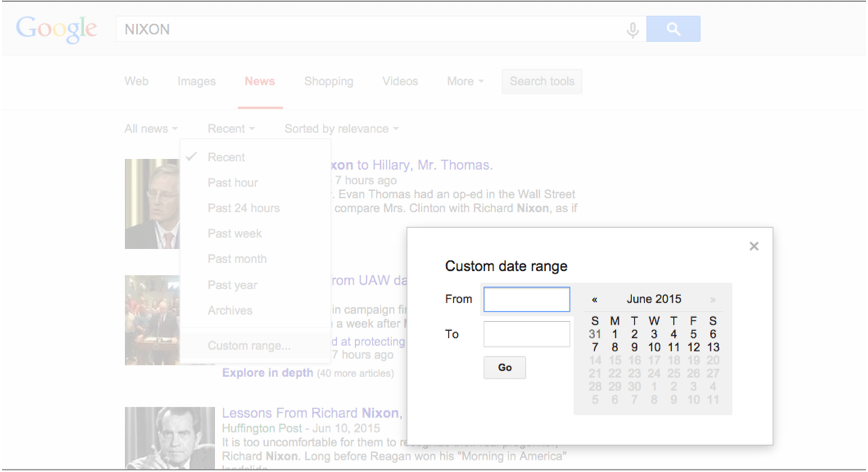Click the Search tools button
Image resolution: width=868 pixels, height=472 pixels.
coord(542,81)
